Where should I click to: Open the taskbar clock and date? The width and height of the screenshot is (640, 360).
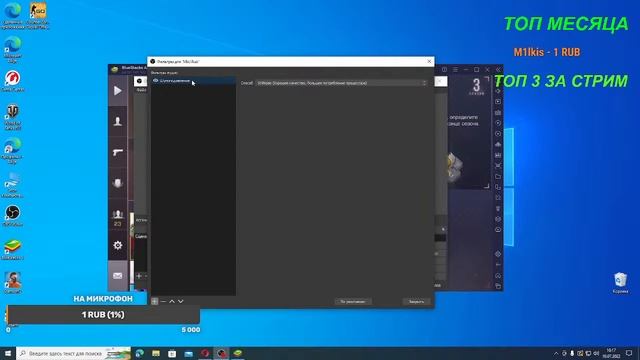(611, 353)
